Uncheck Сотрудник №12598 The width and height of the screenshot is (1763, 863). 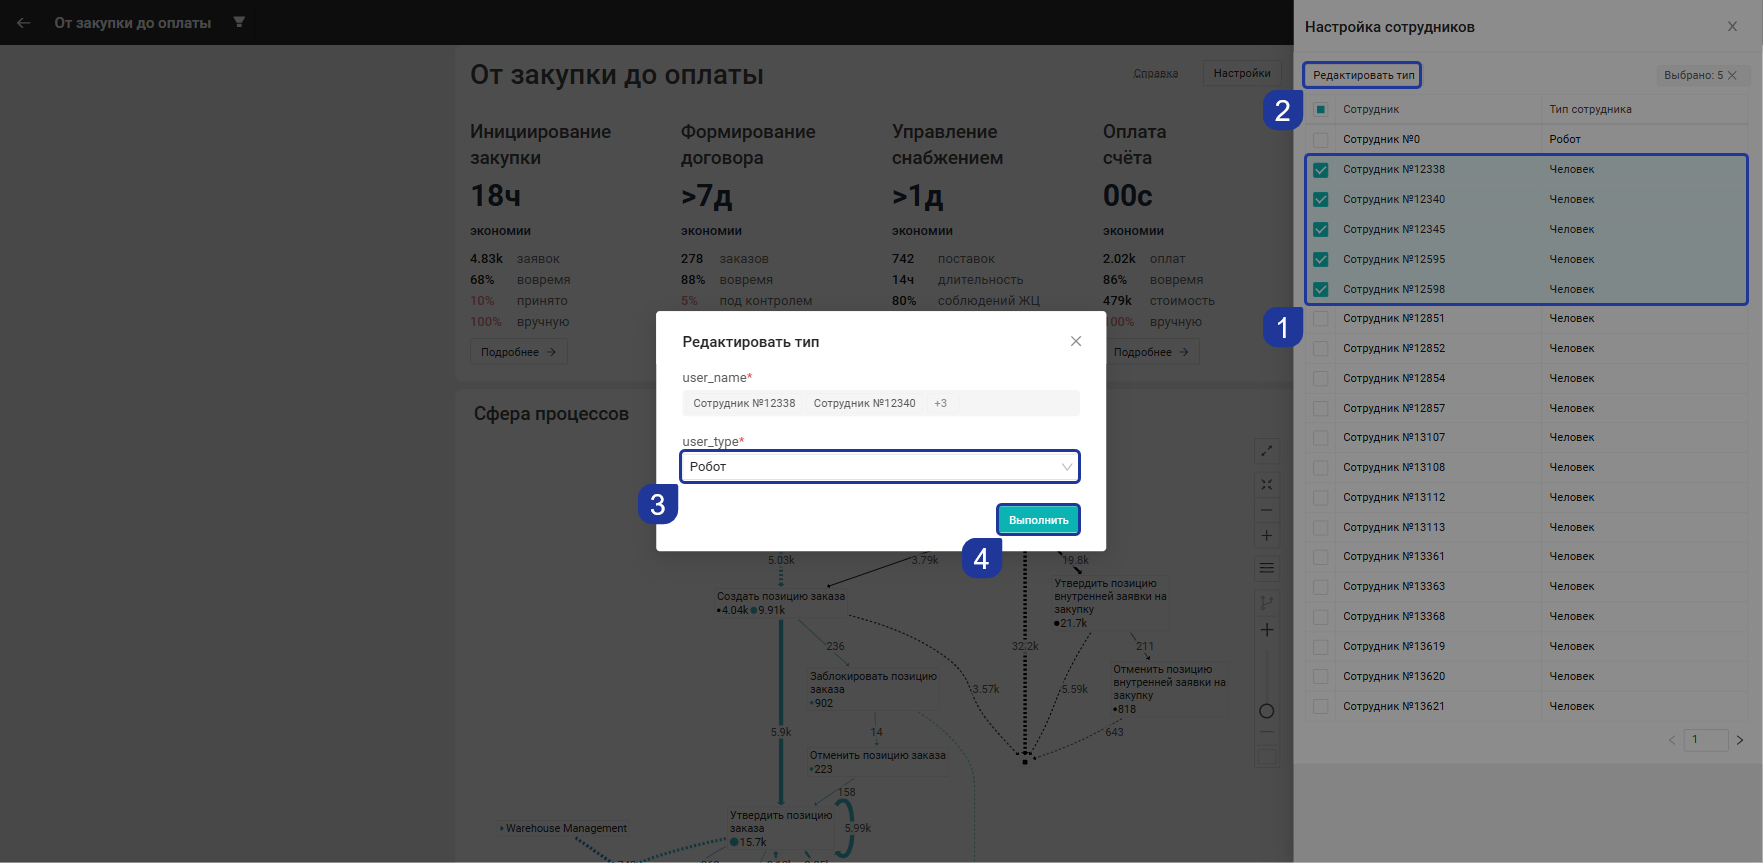coord(1321,290)
